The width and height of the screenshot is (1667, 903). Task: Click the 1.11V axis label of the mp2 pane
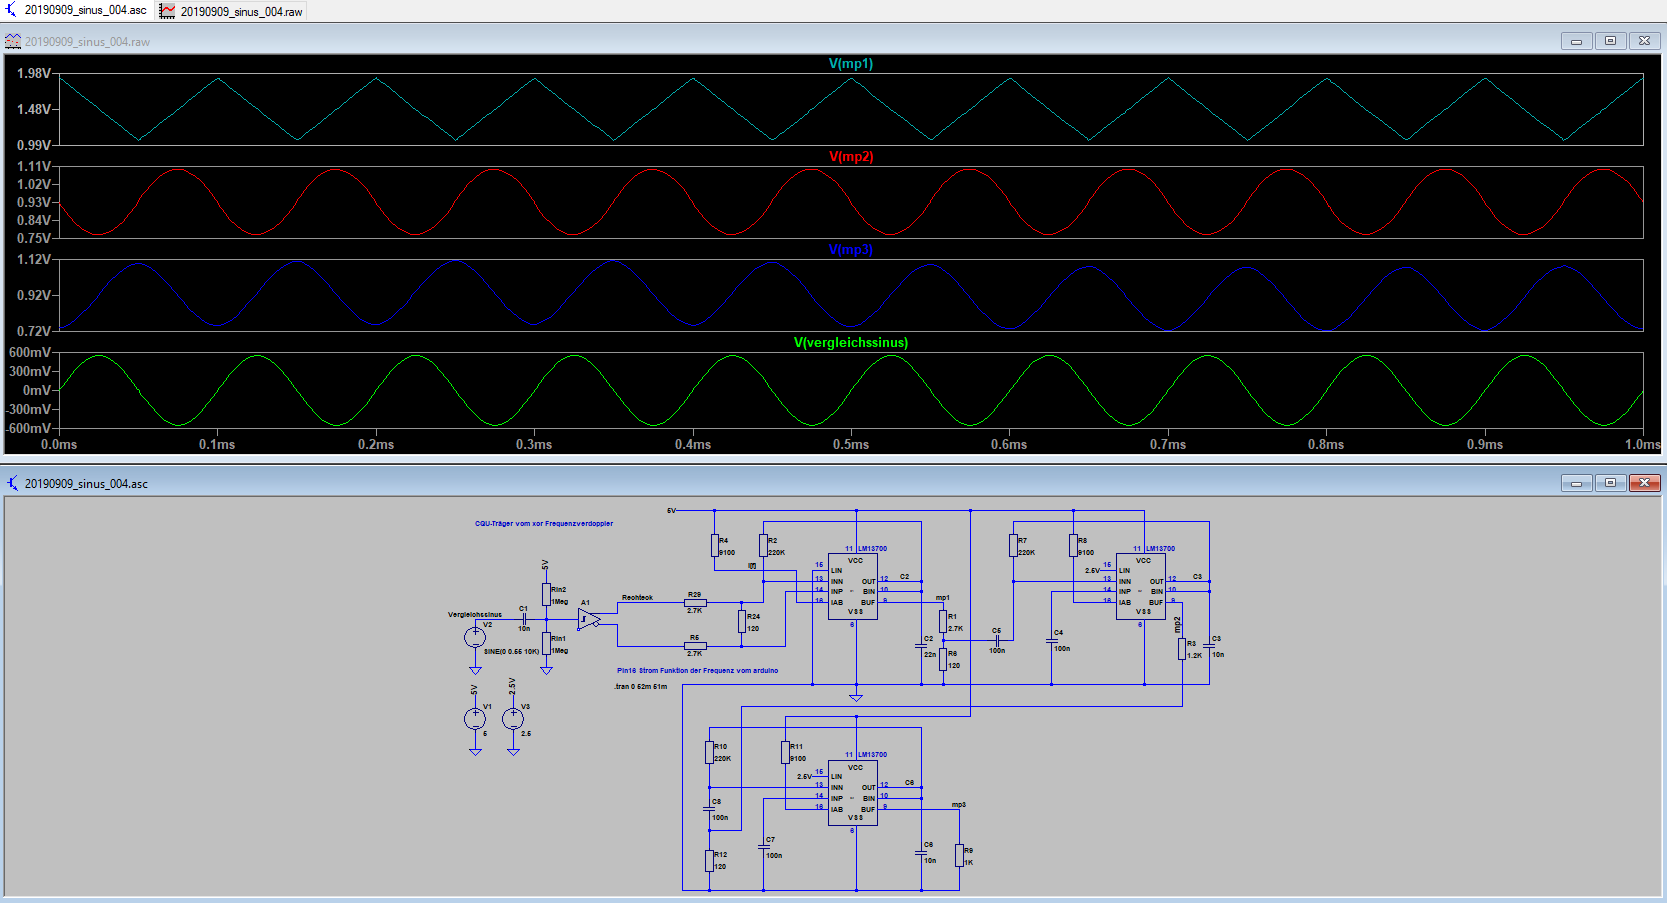tap(34, 166)
